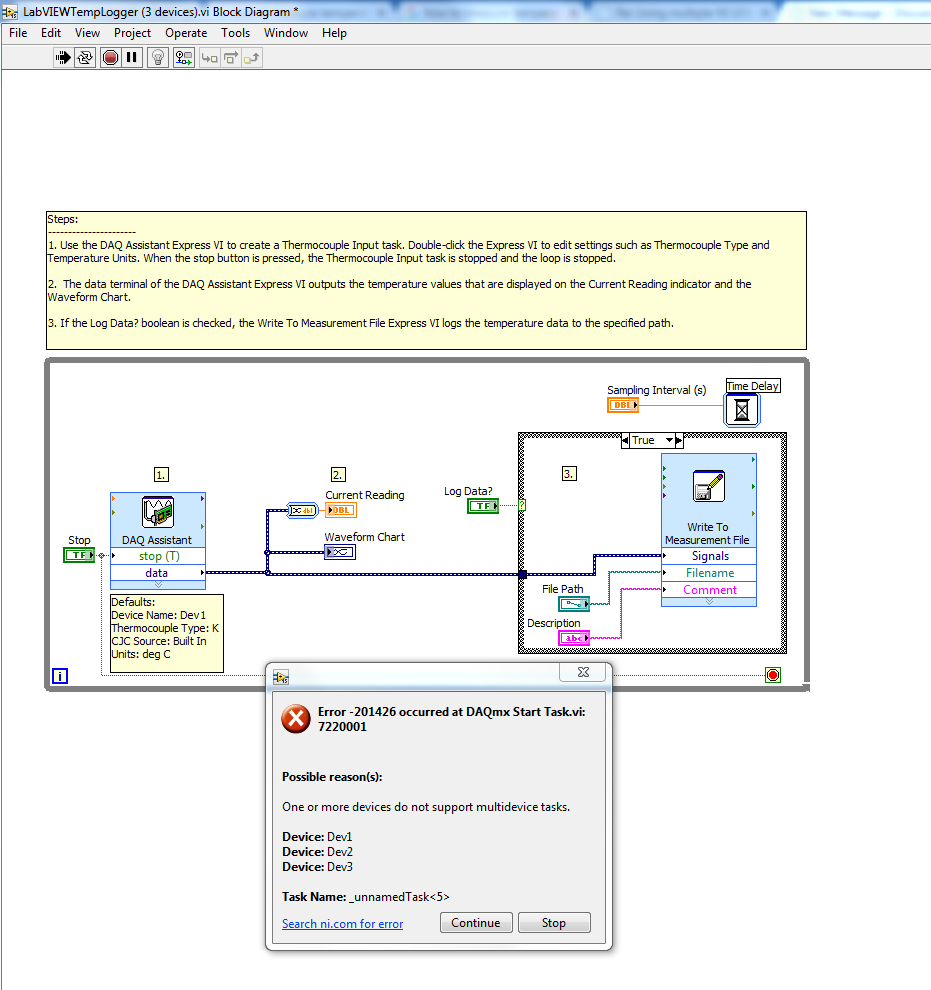Click the Retain Wire Values icon

click(184, 58)
